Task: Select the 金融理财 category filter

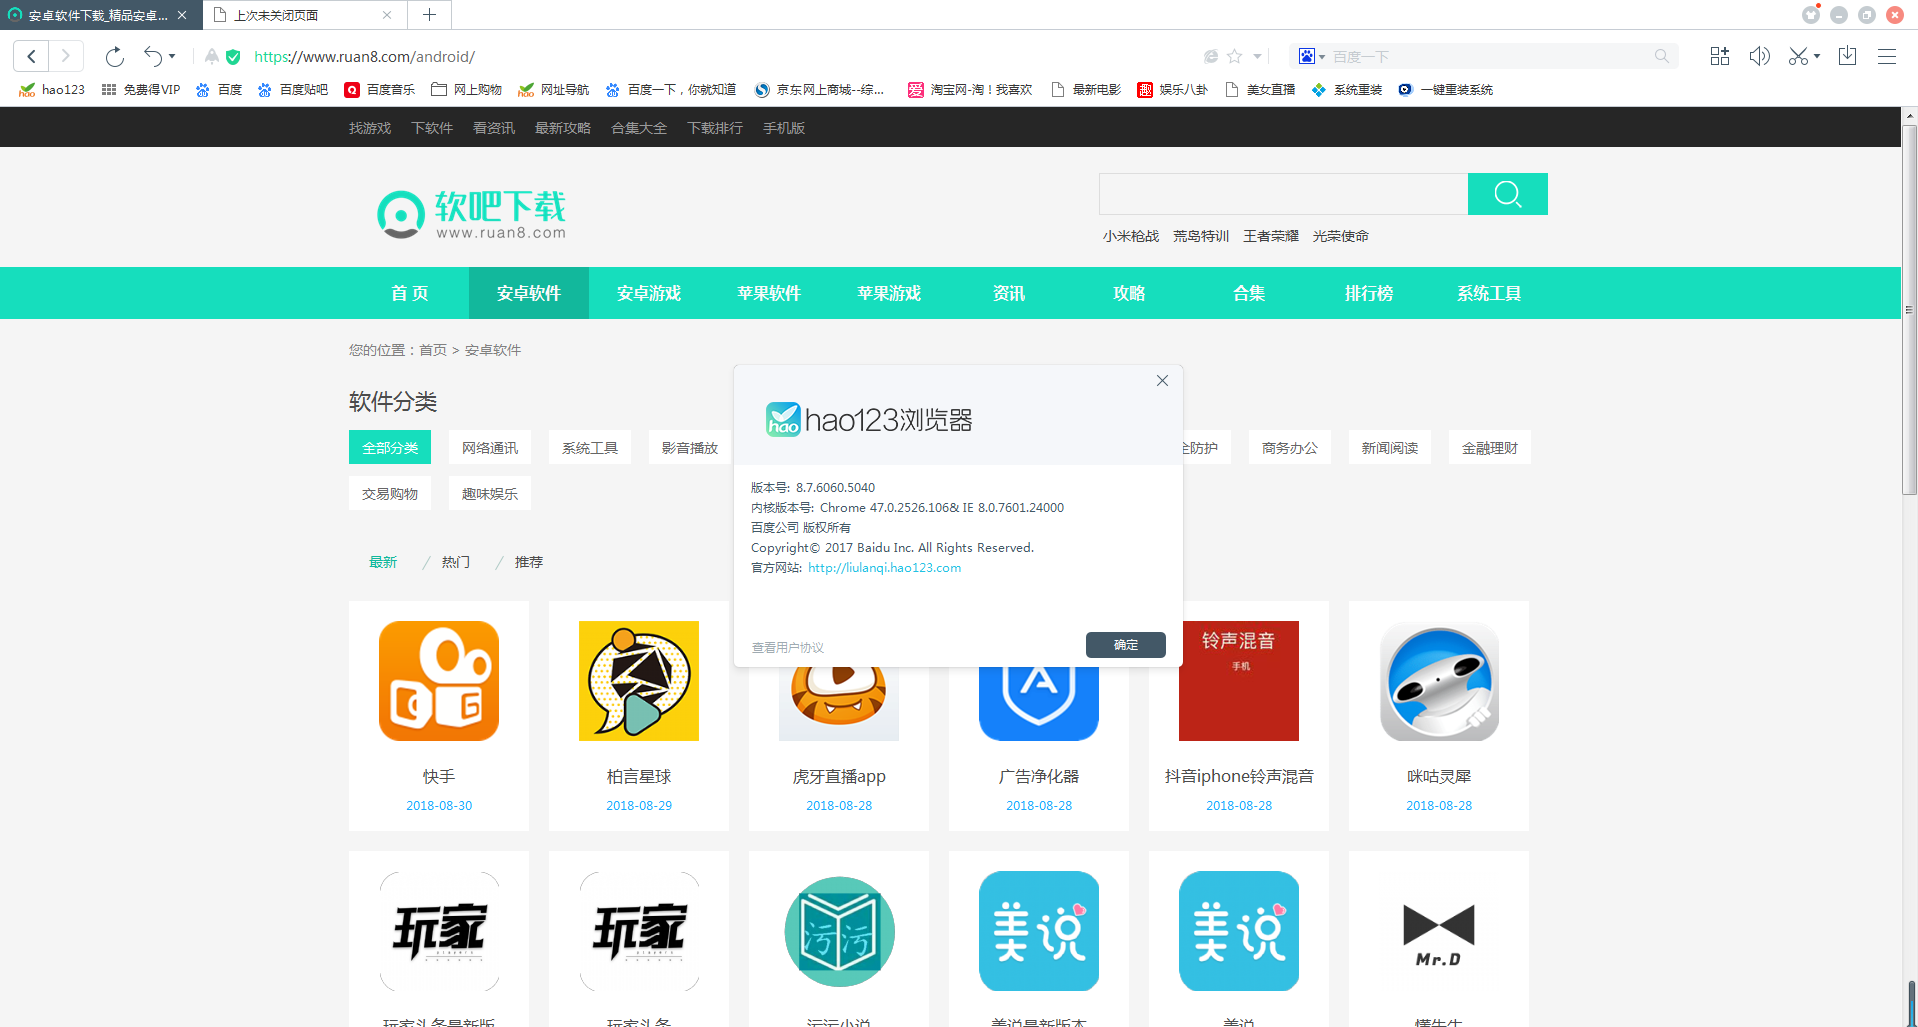Action: [1490, 447]
